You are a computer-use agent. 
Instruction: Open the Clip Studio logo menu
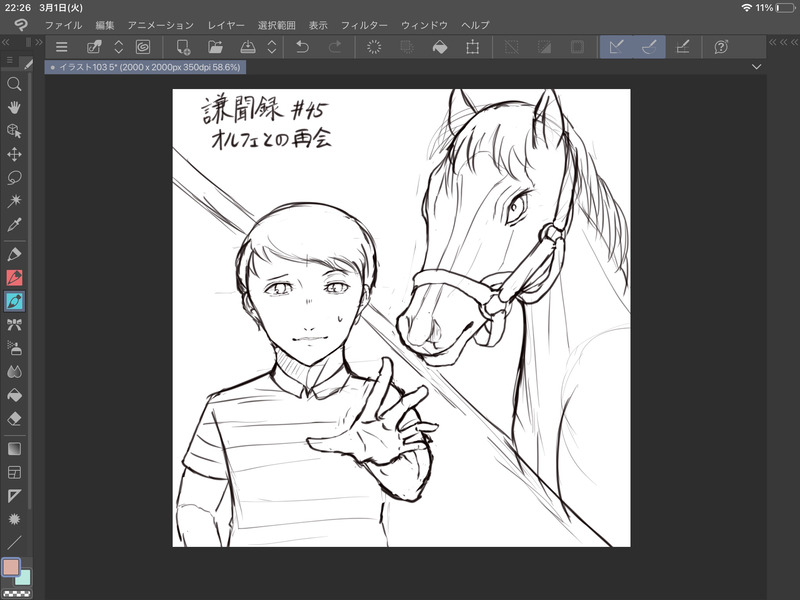[21, 24]
